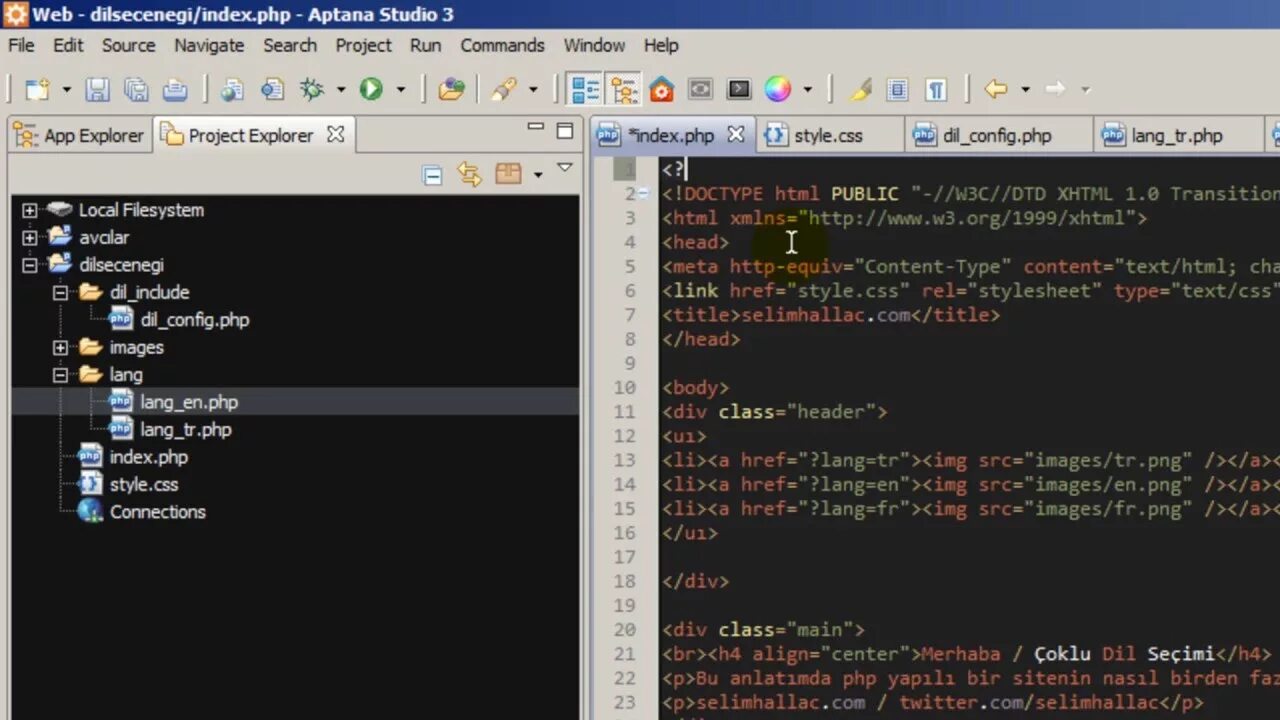Open the Source menu
Image resolution: width=1280 pixels, height=720 pixels.
pyautogui.click(x=128, y=45)
